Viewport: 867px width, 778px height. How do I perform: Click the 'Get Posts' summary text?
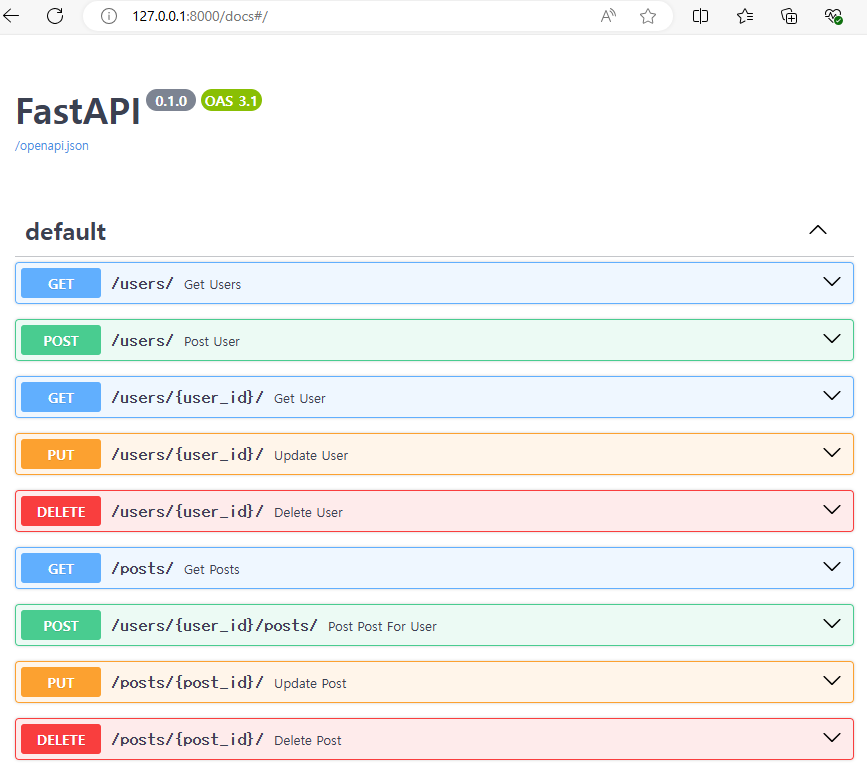tap(212, 569)
